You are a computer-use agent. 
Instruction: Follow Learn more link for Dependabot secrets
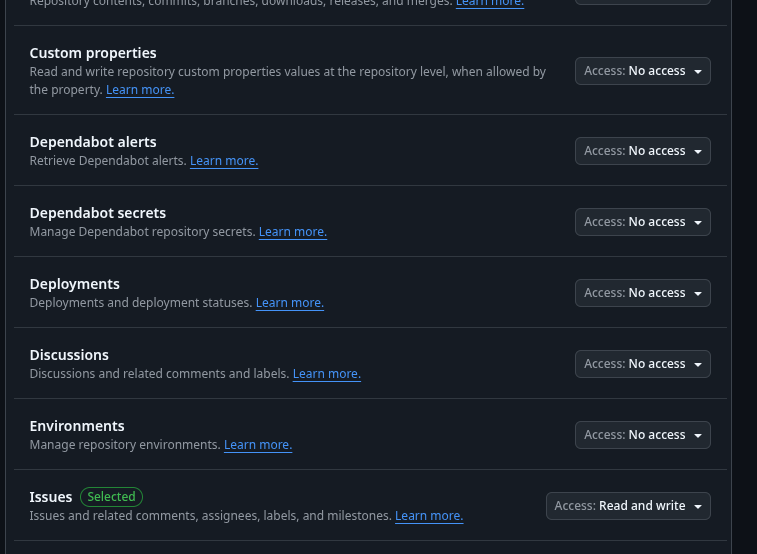point(293,232)
